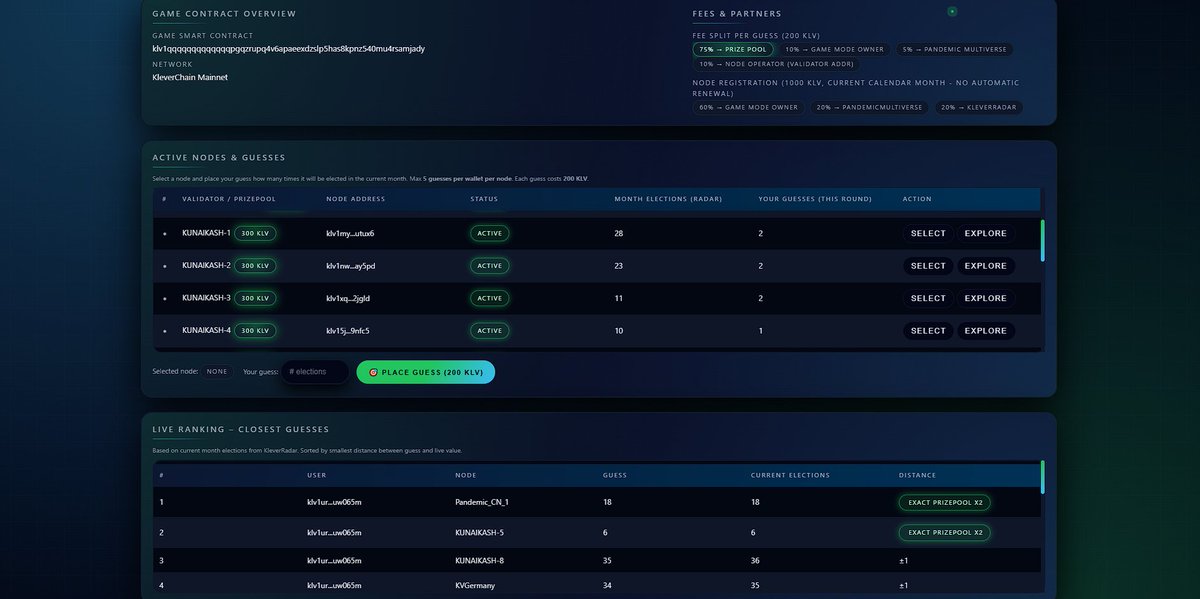Select the KUNAIKASH-2 node
Screen dimensions: 1200x599
[x=928, y=266]
